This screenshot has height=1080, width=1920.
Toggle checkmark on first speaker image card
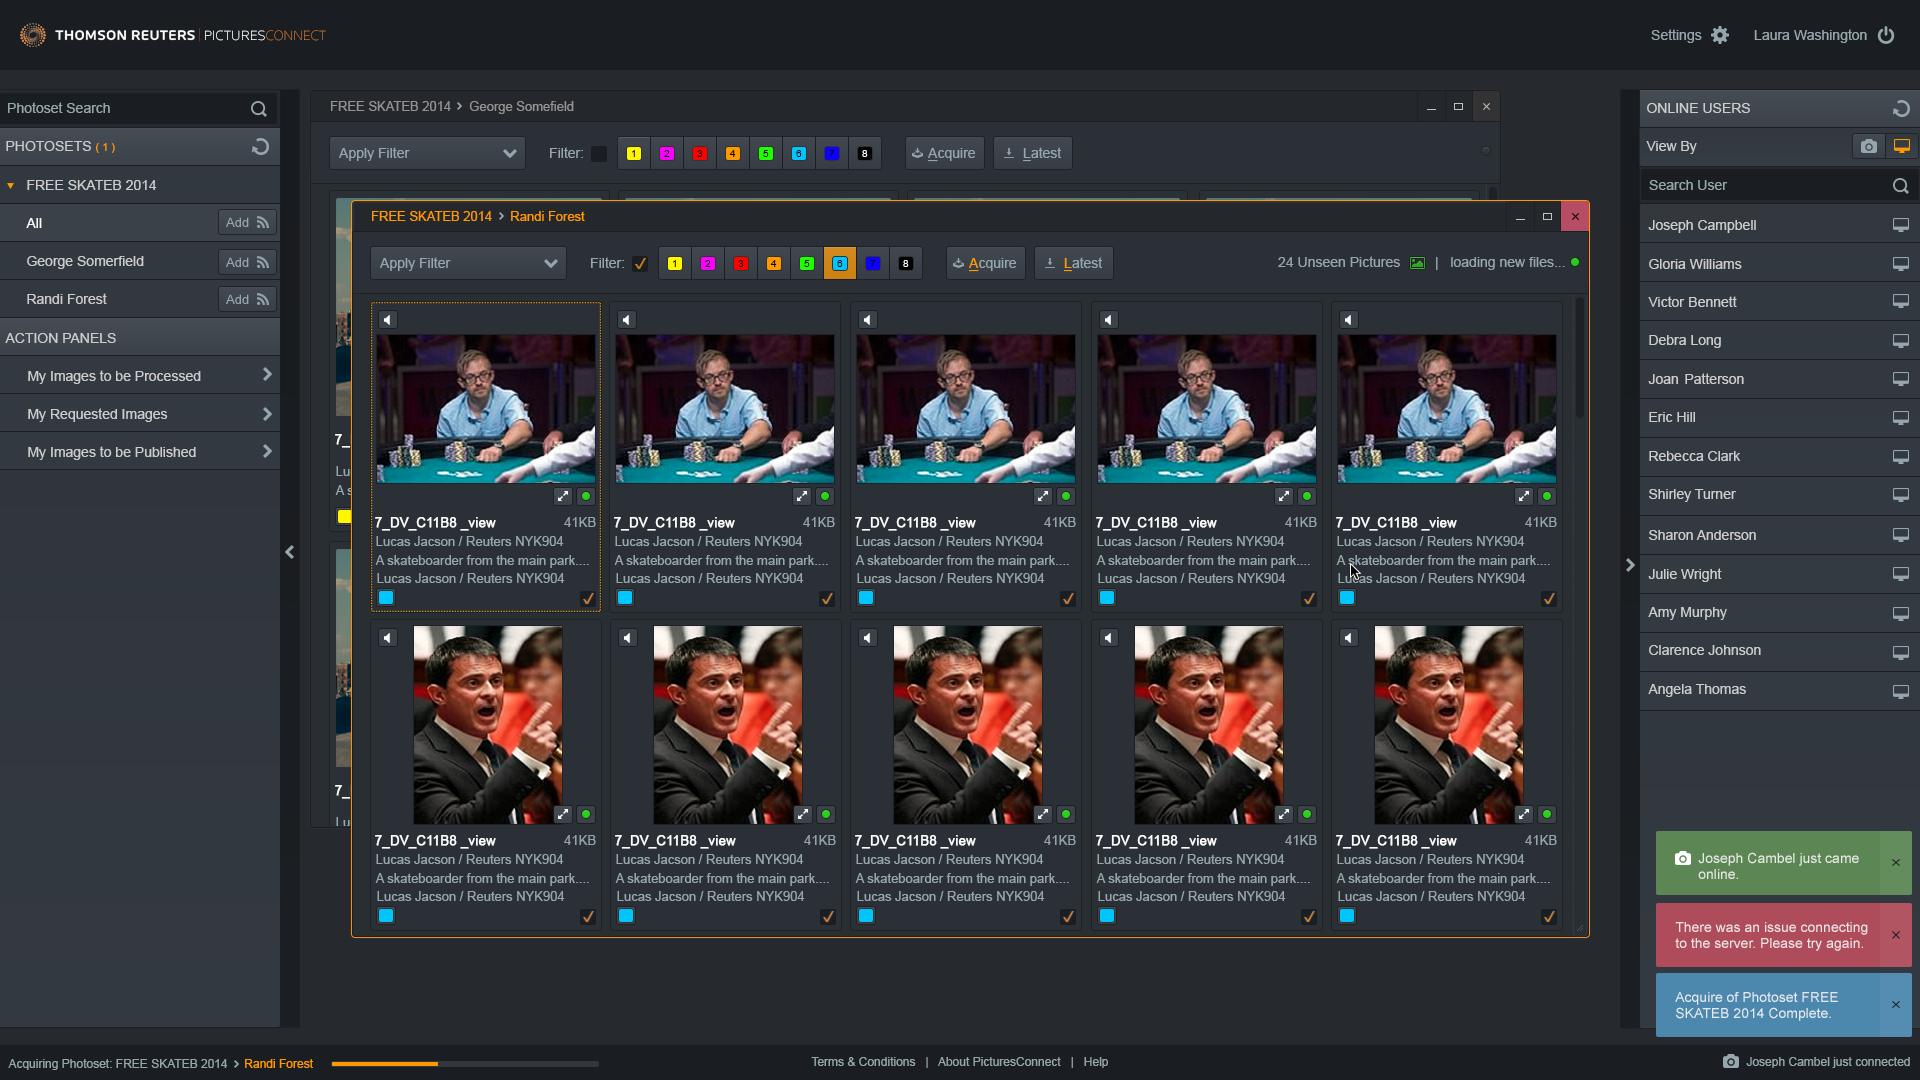pos(588,917)
